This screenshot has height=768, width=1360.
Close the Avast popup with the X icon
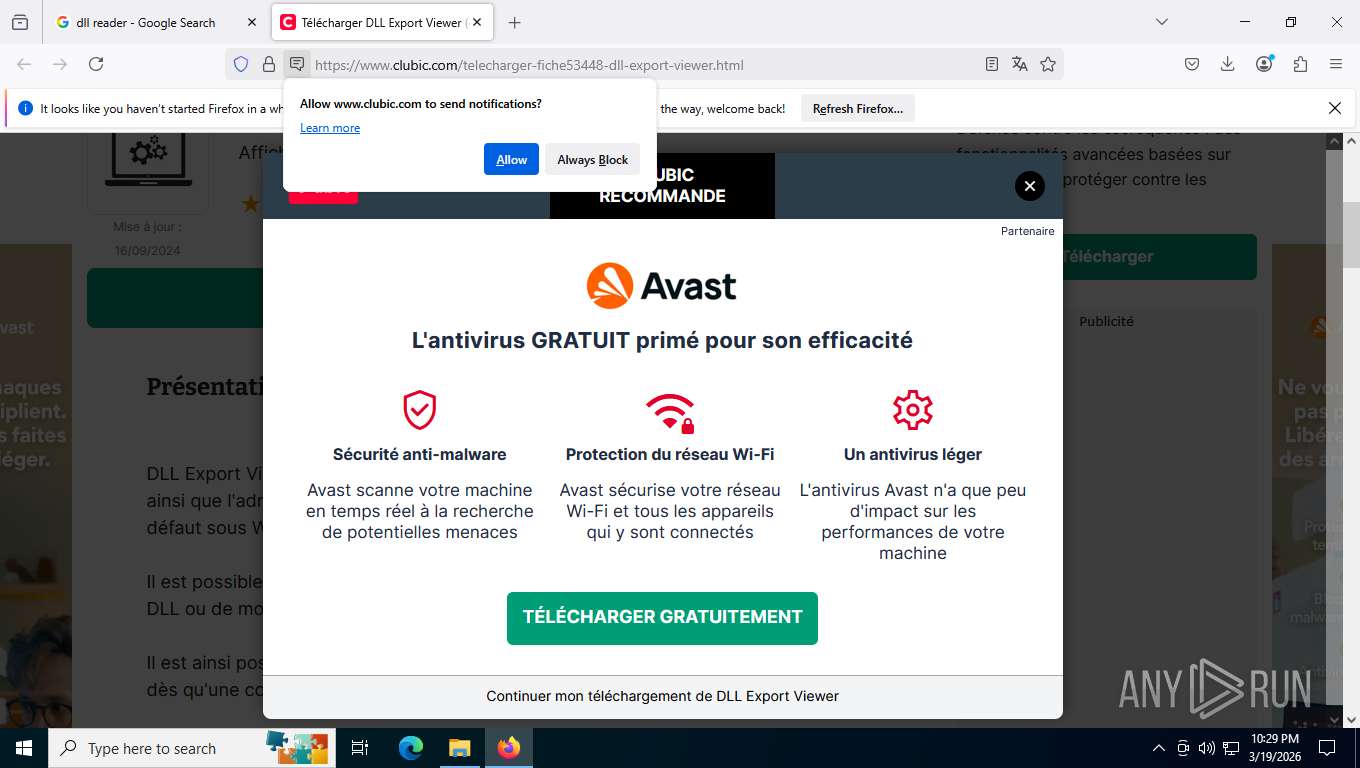pos(1029,186)
